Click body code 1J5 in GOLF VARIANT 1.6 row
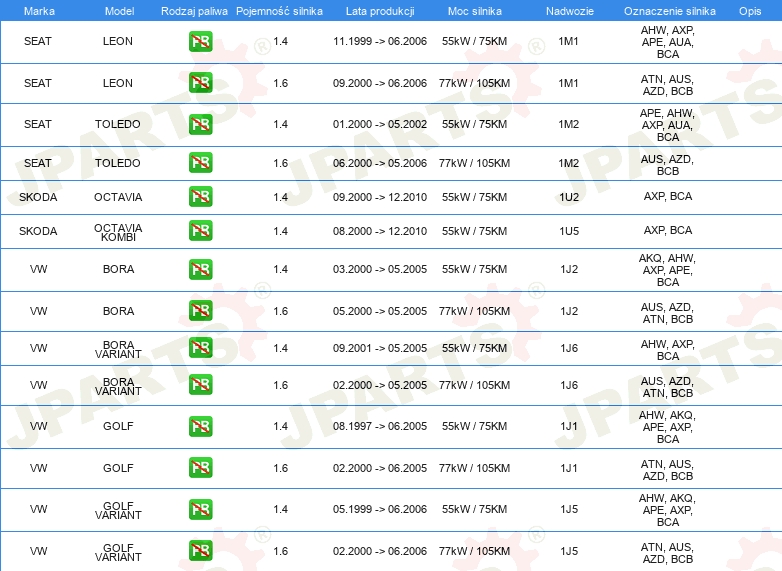 569,551
